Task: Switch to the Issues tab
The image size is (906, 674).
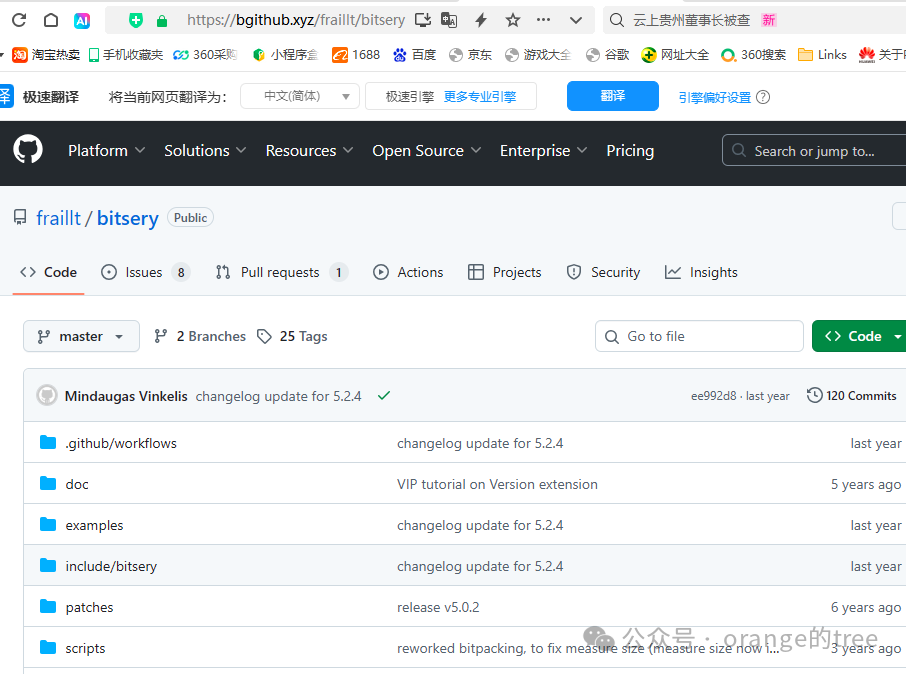Action: pyautogui.click(x=145, y=272)
